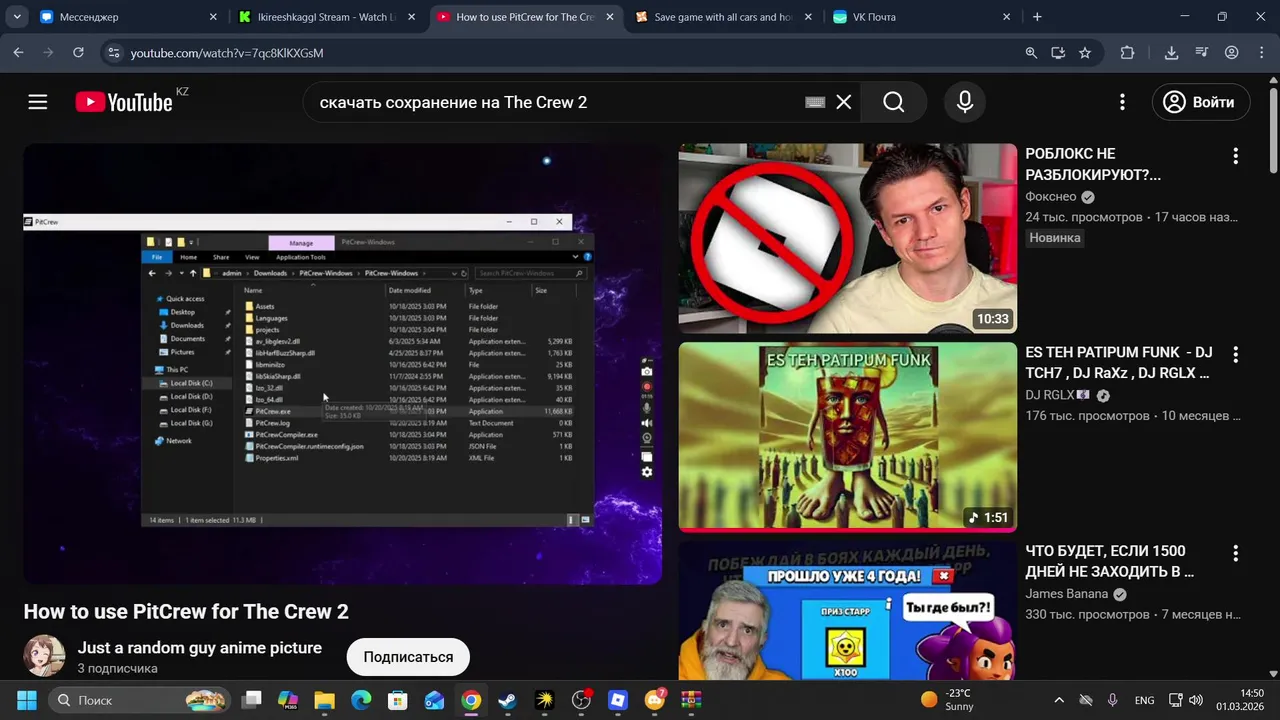
Task: Open the Chrome extensions puzzle icon
Action: point(1127,53)
